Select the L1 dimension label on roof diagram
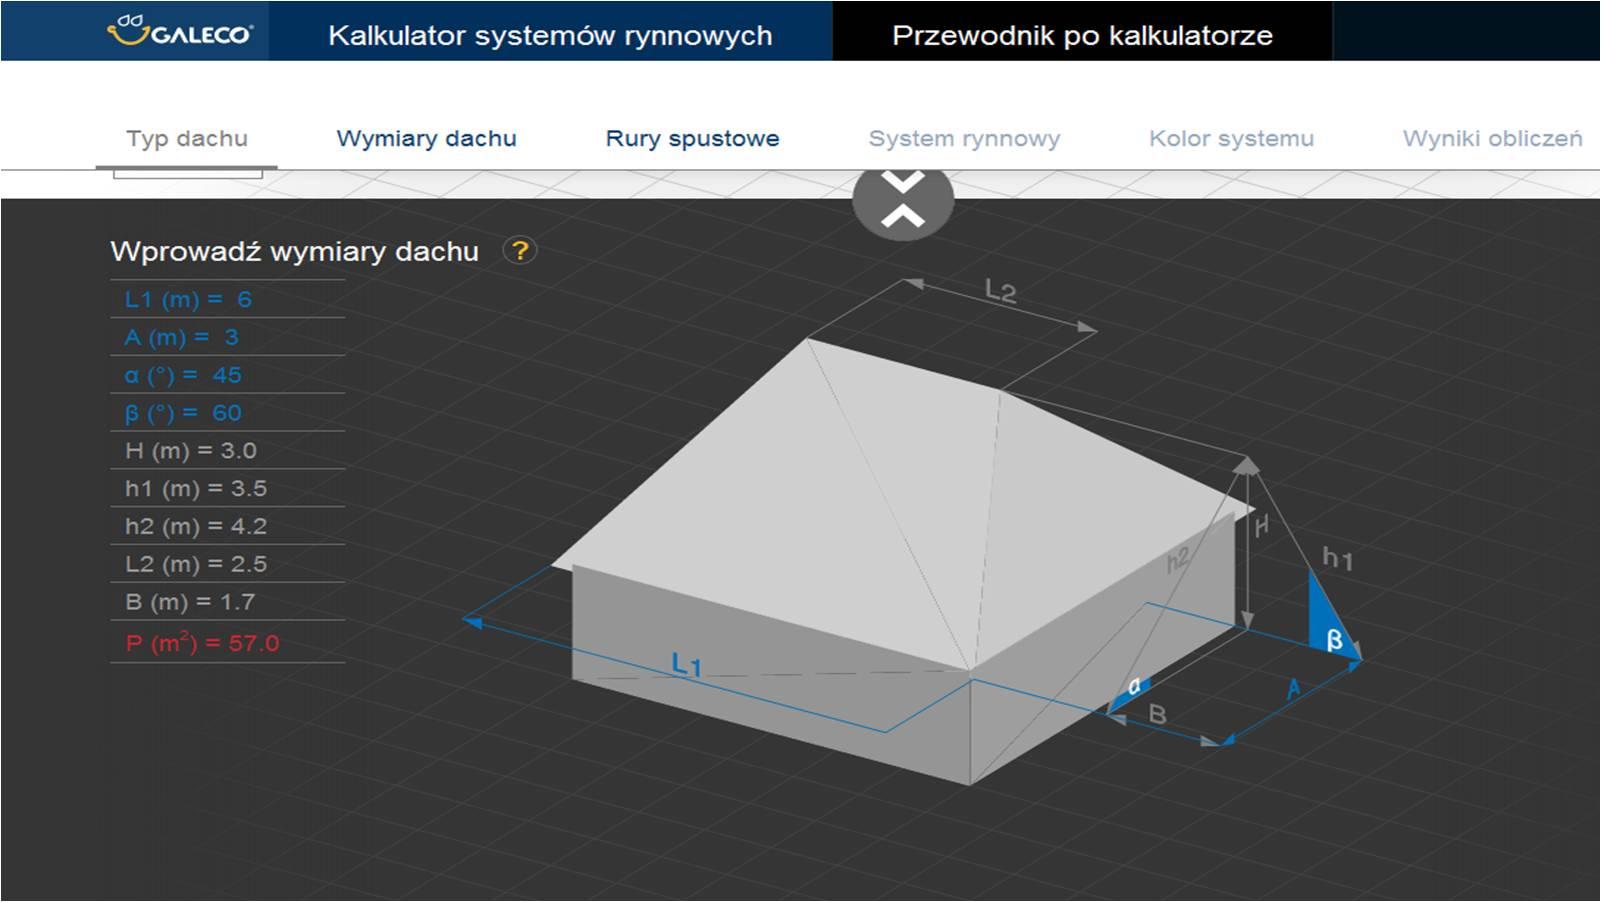The width and height of the screenshot is (1601, 902). pyautogui.click(x=686, y=664)
